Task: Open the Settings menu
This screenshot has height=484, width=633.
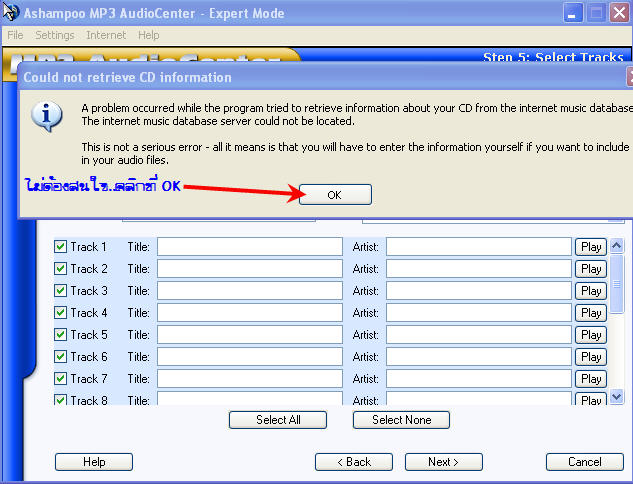Action: click(x=54, y=35)
